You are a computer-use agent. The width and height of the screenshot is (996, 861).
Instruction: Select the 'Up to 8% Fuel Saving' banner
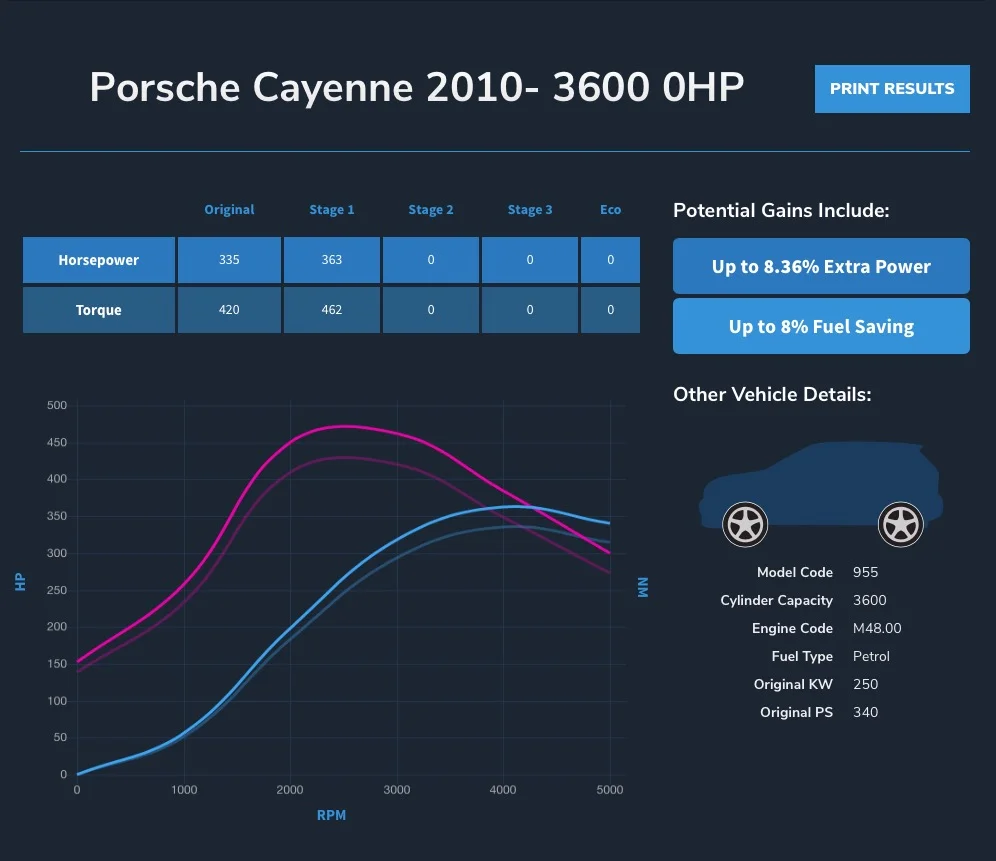pyautogui.click(x=821, y=326)
